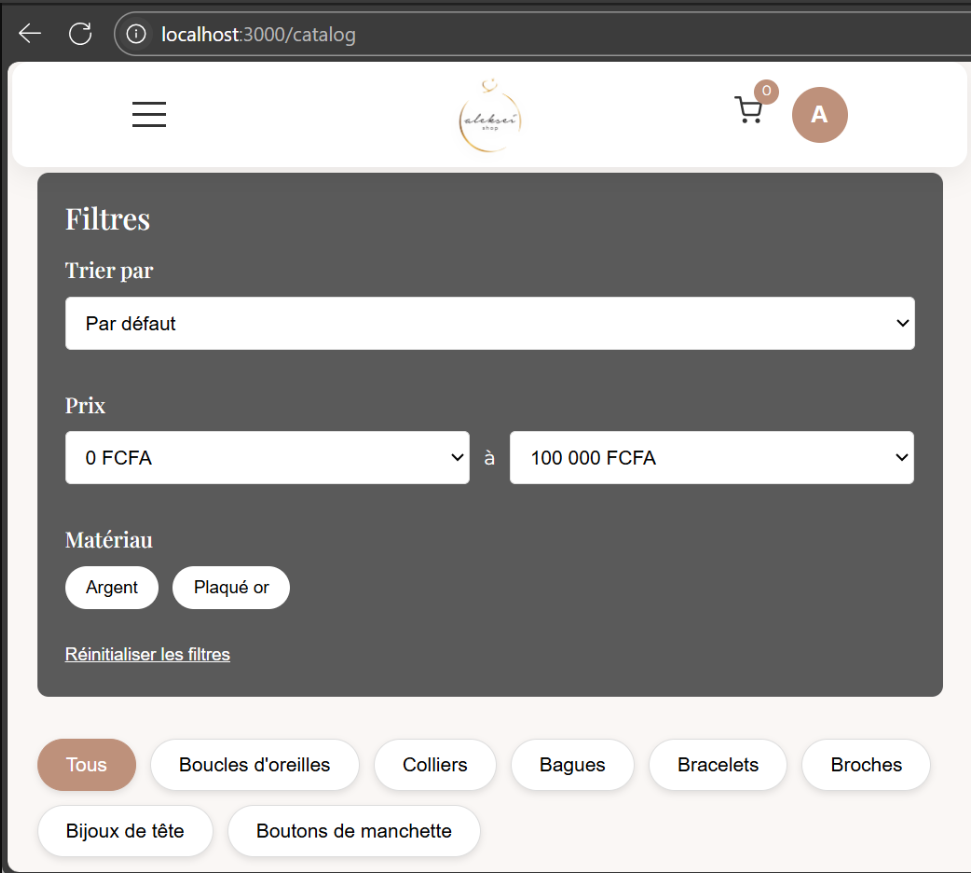Viewport: 971px width, 873px height.
Task: View site information icon in address bar
Action: [136, 34]
